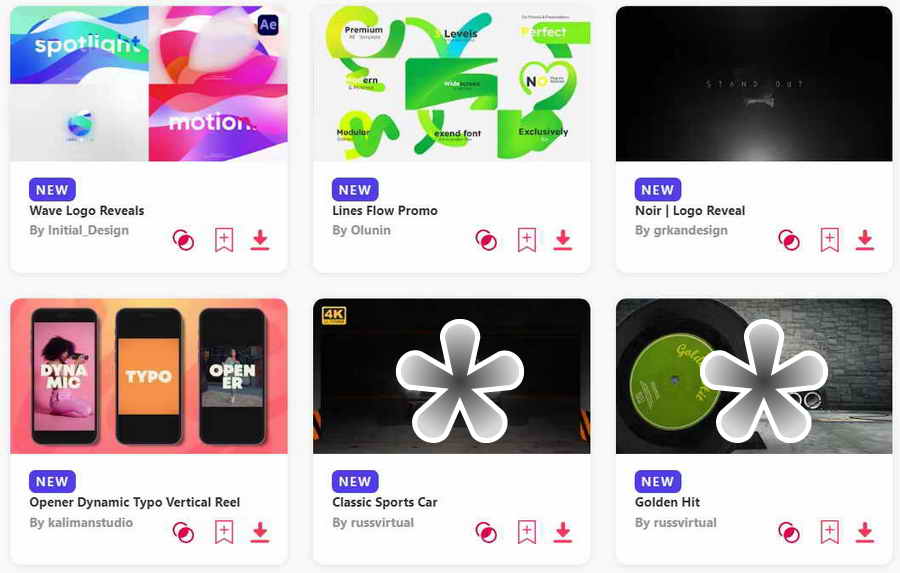This screenshot has height=573, width=900.
Task: Open author kalimanstudio's page
Action: (81, 522)
